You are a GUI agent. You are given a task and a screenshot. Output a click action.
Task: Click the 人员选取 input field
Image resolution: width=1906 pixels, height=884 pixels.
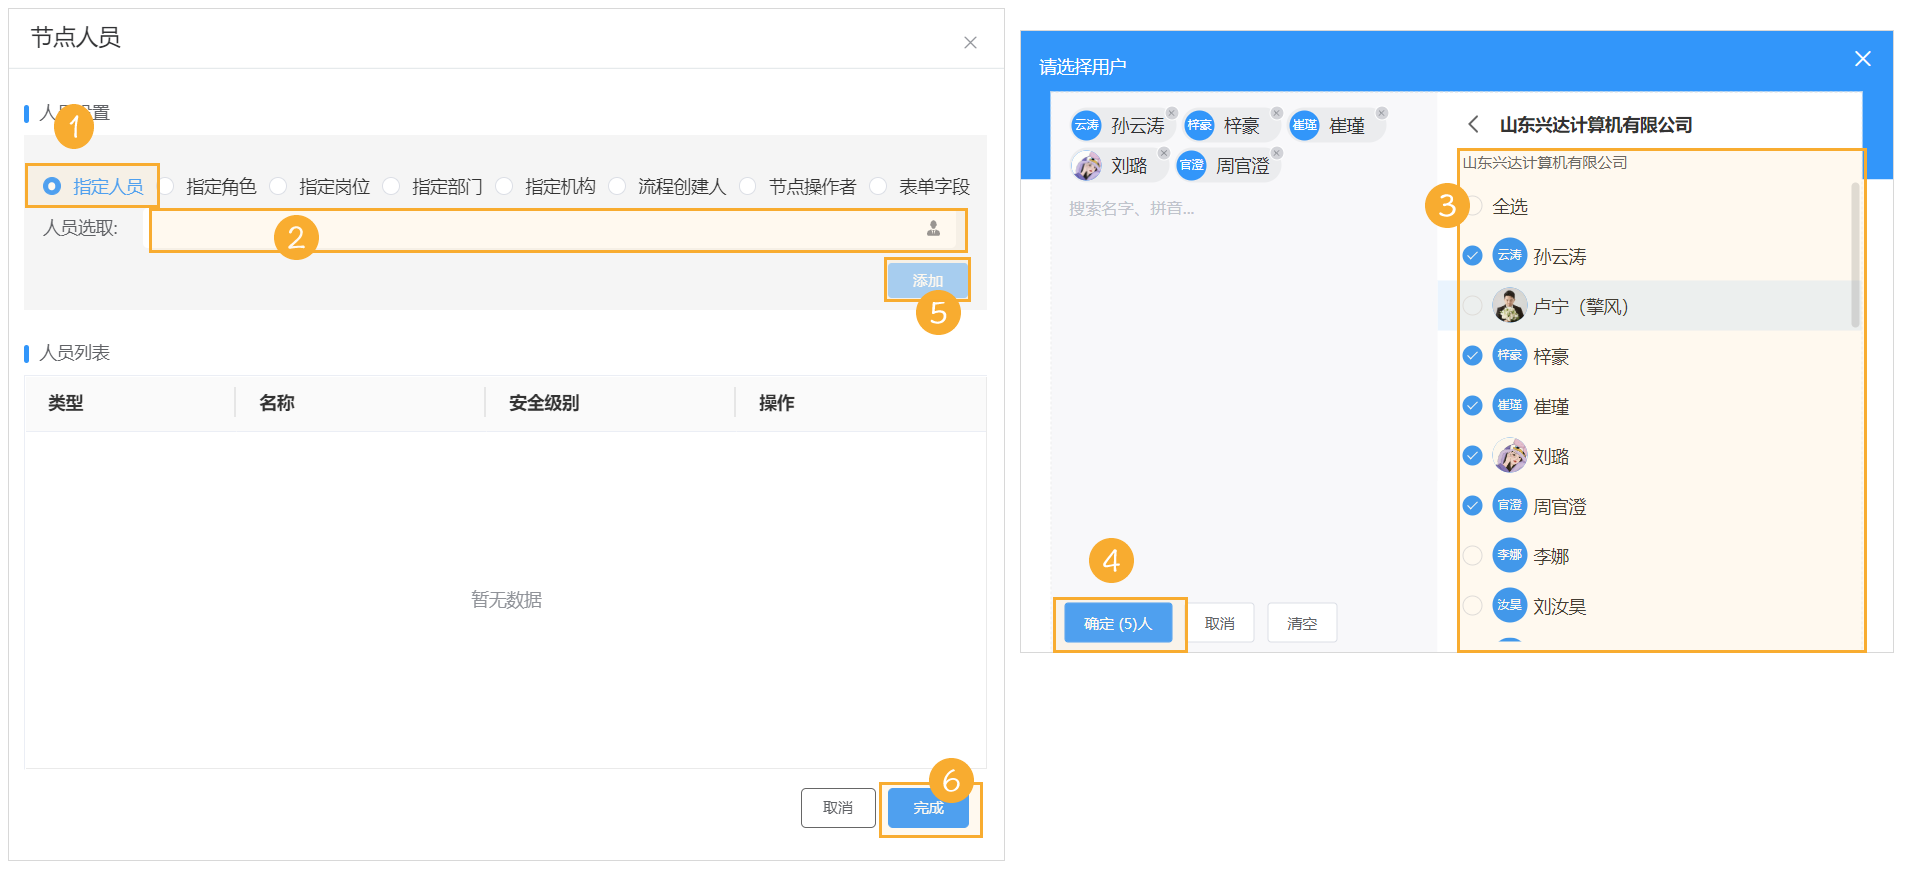pos(558,230)
